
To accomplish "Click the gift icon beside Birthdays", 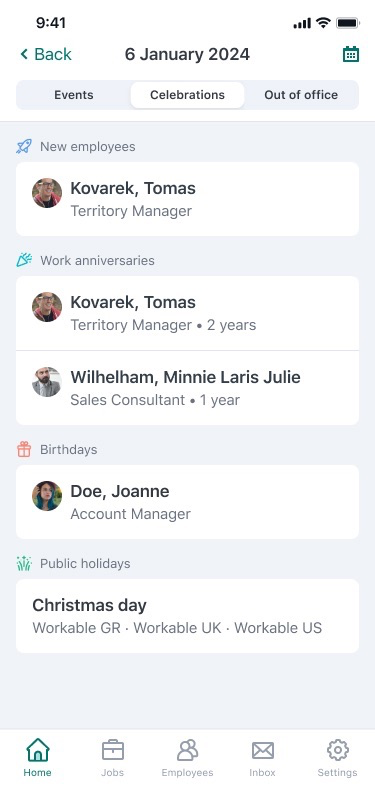I will click(24, 449).
